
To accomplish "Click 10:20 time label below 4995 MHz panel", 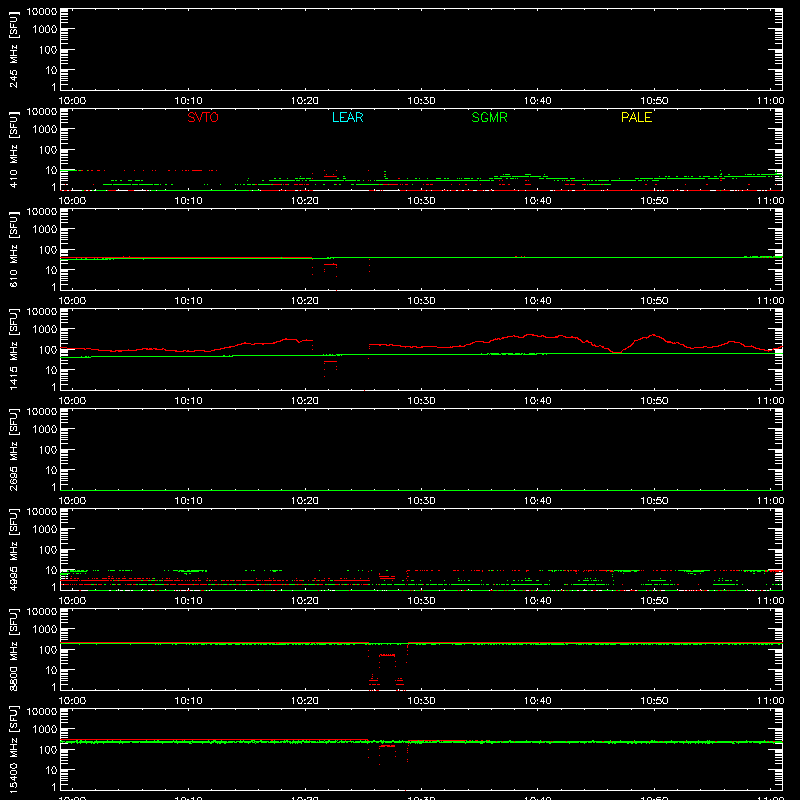I will pyautogui.click(x=305, y=601).
